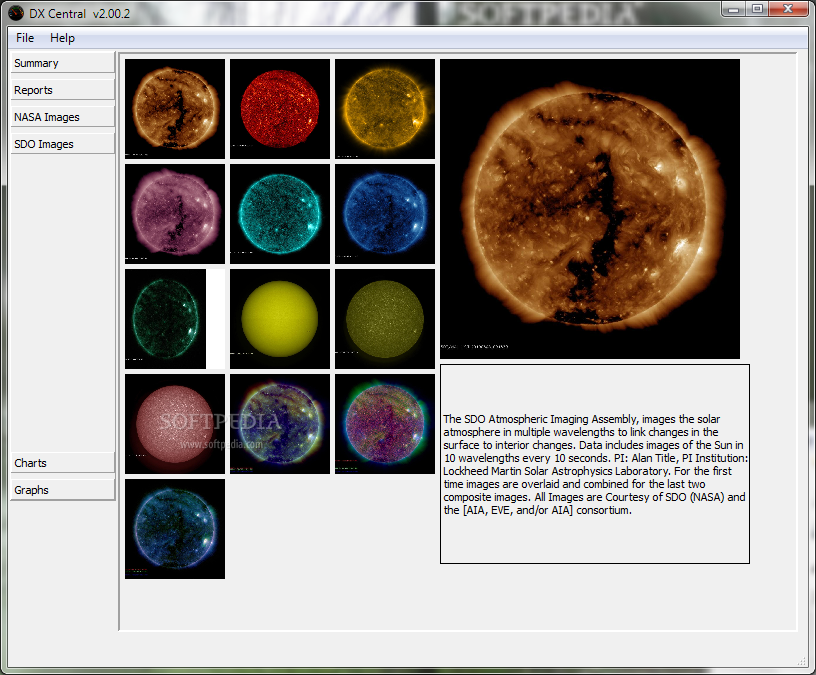Screen dimensions: 816x675
Task: Select the magenta-green composite sun thumbnail
Action: tap(385, 424)
